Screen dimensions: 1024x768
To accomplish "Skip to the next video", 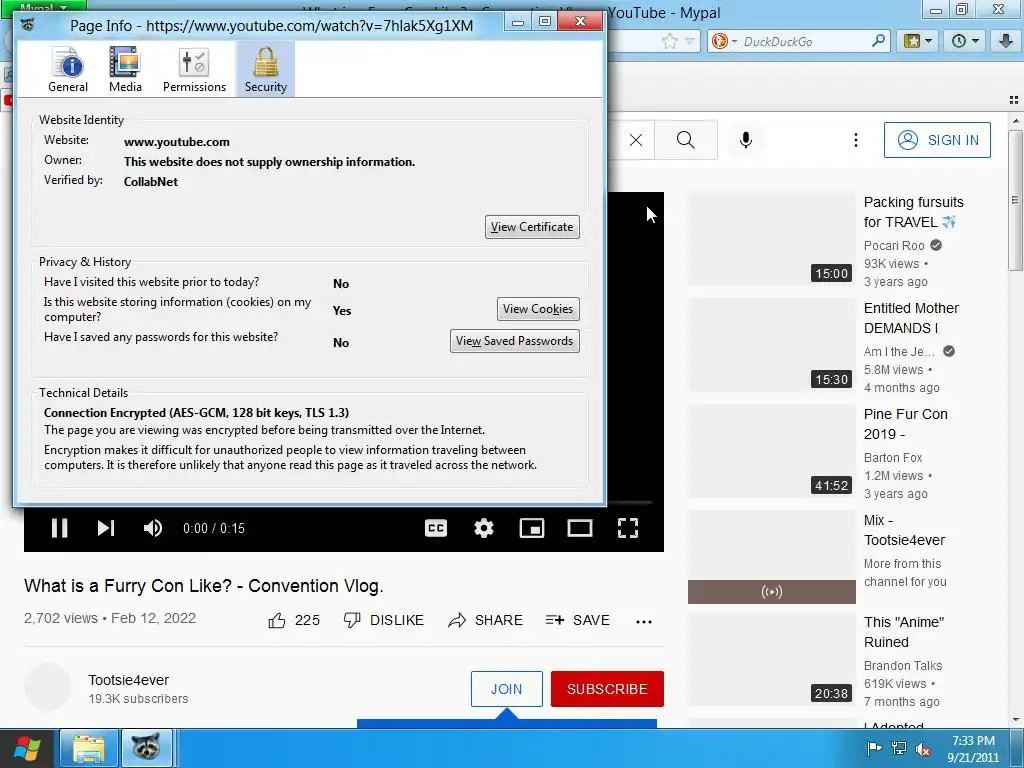I will tap(106, 528).
